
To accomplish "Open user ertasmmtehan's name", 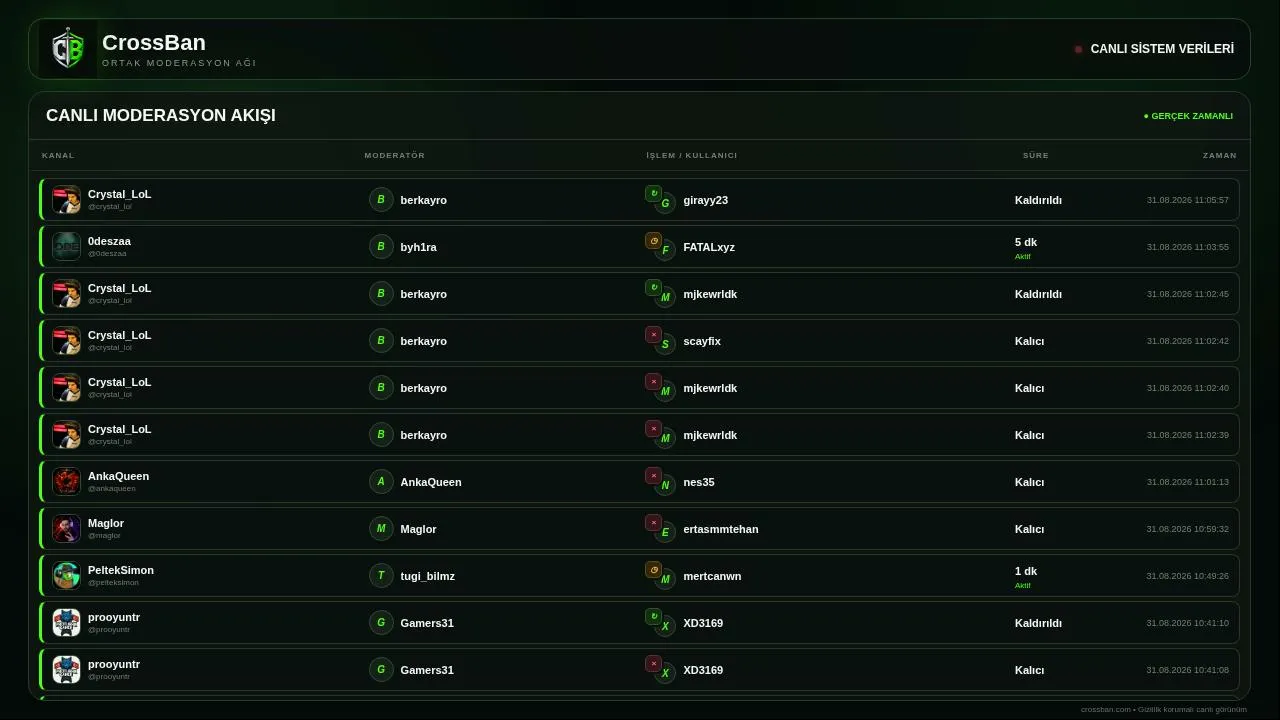I will (x=721, y=529).
